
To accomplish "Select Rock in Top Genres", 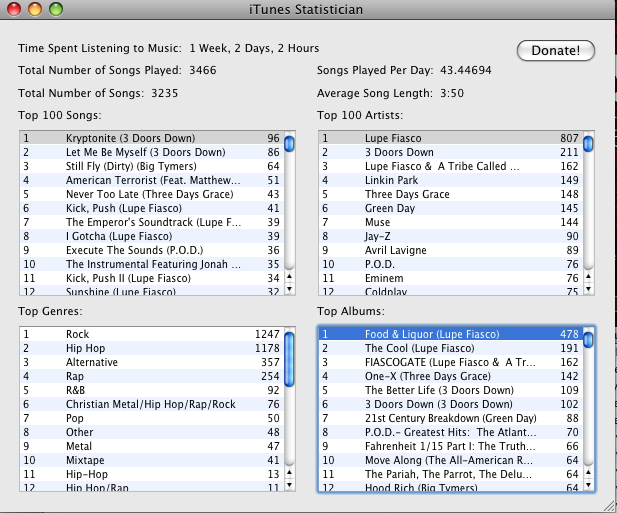I will pos(152,334).
